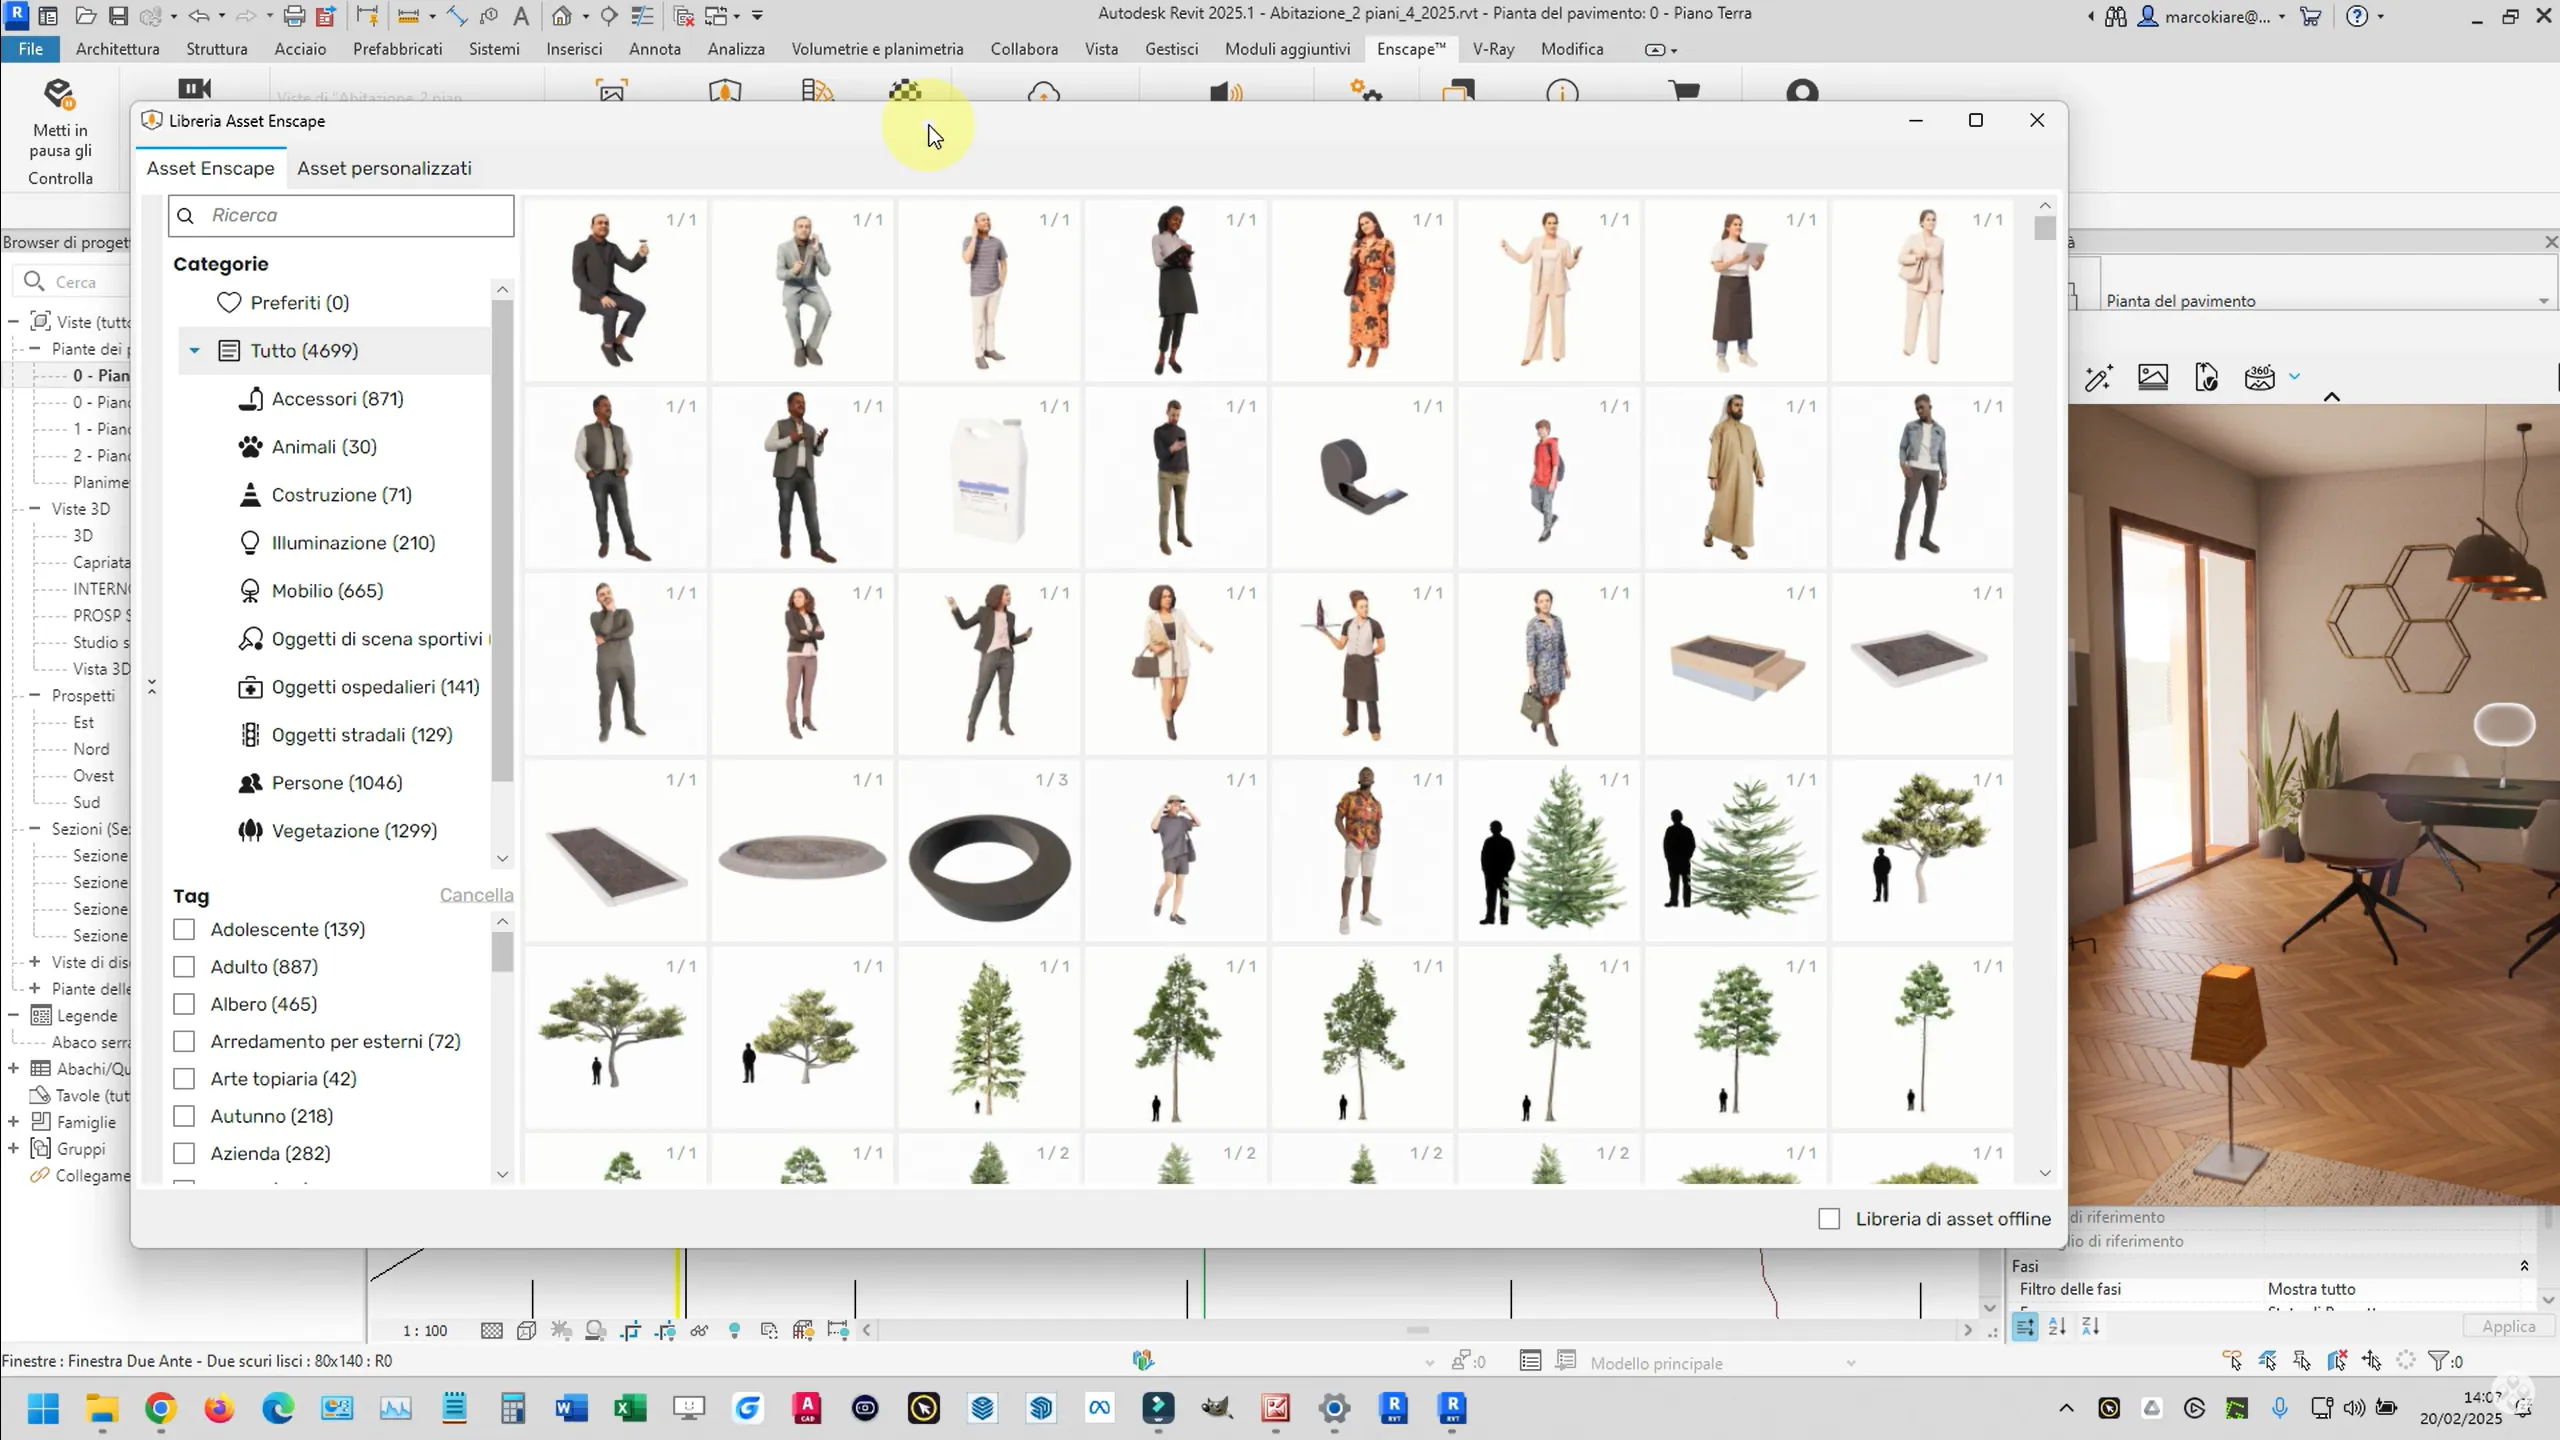Click the Metti in pausa Enscape icon
This screenshot has height=1440, width=2560.
(x=60, y=96)
